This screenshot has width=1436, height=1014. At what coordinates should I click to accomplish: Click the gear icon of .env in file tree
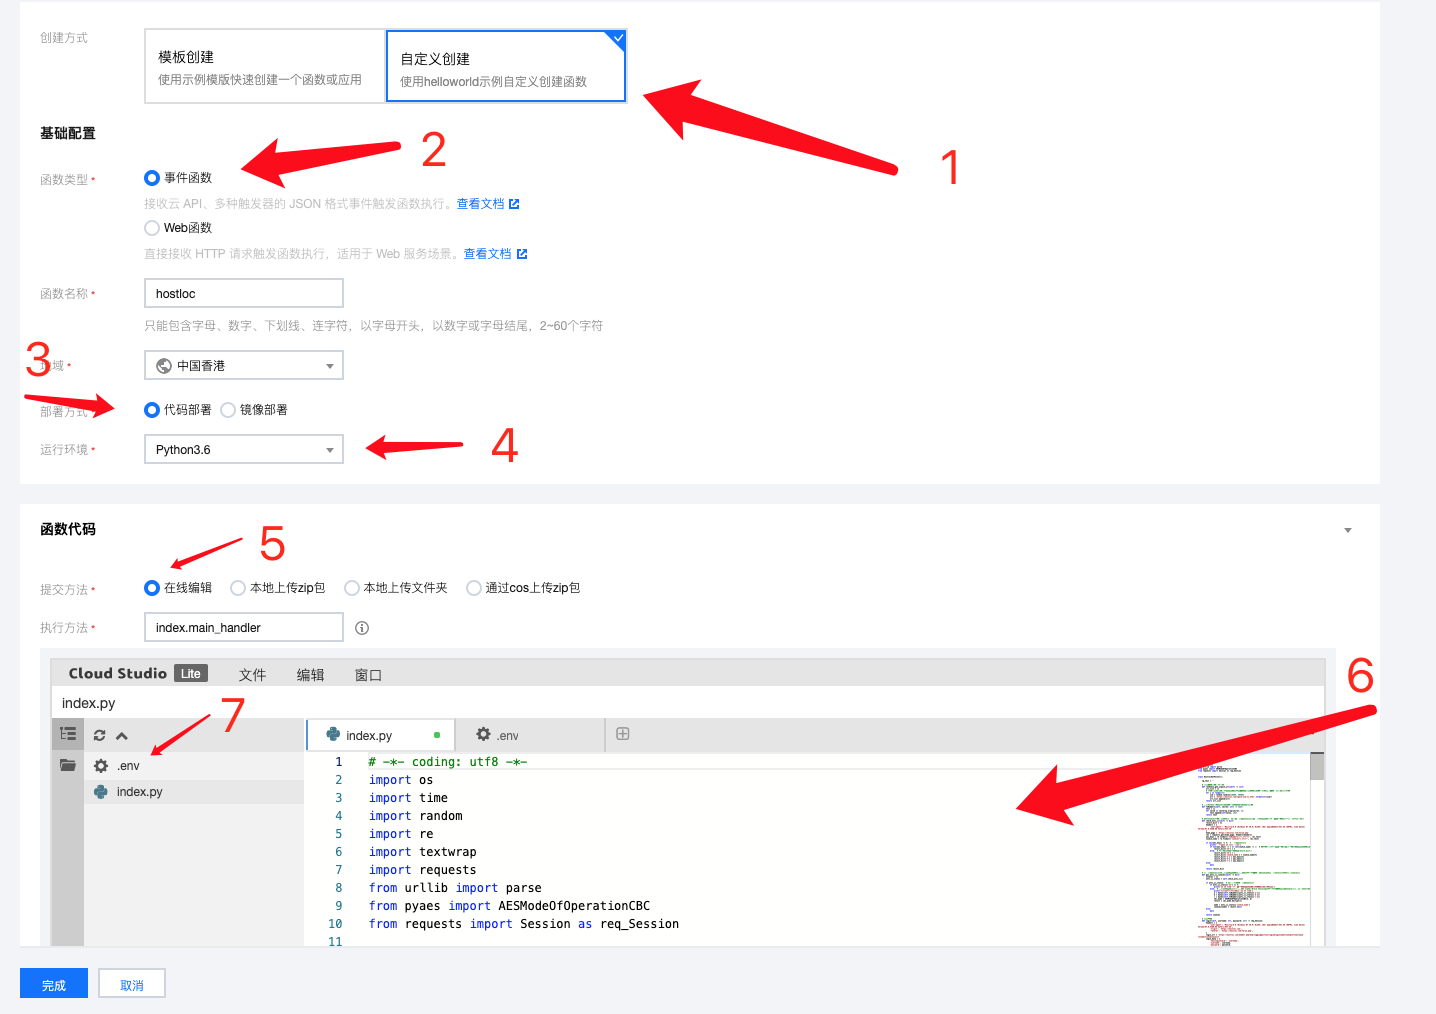101,766
